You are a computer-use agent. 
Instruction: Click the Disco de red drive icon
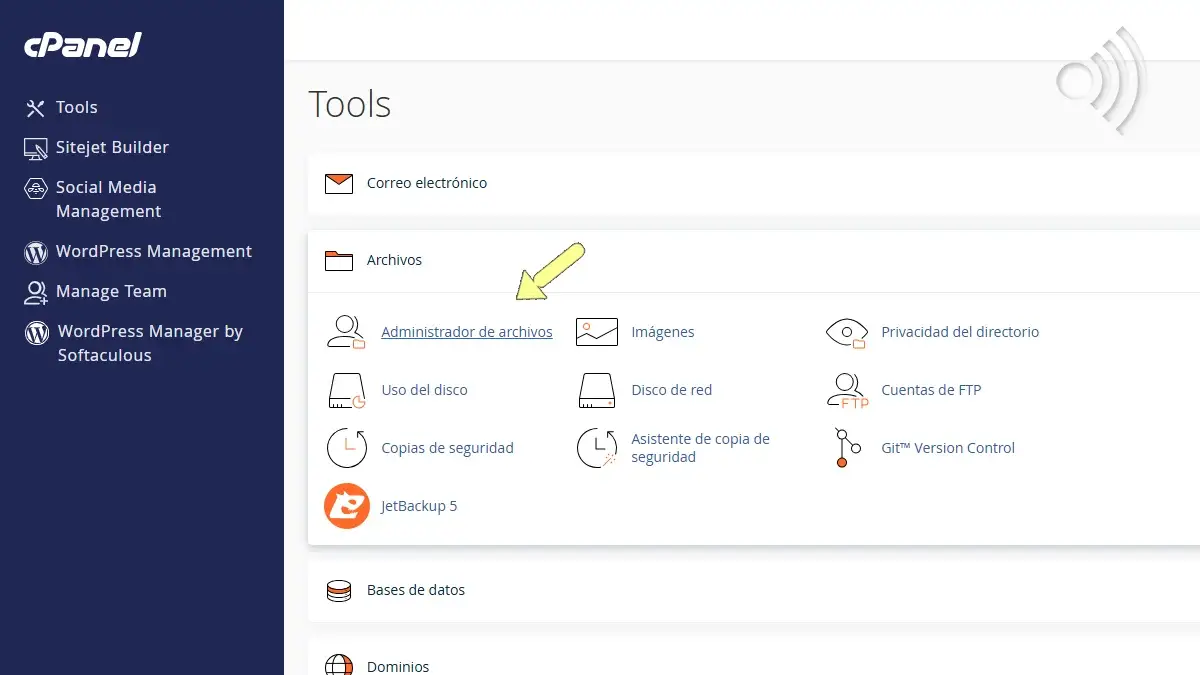point(596,390)
